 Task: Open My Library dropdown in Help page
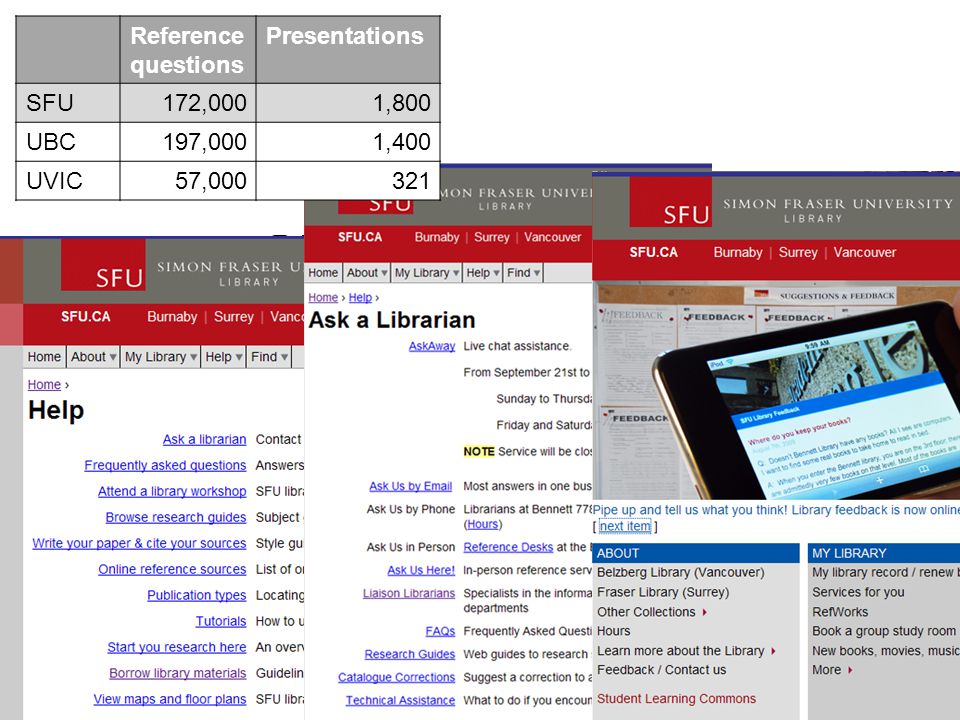click(x=160, y=356)
